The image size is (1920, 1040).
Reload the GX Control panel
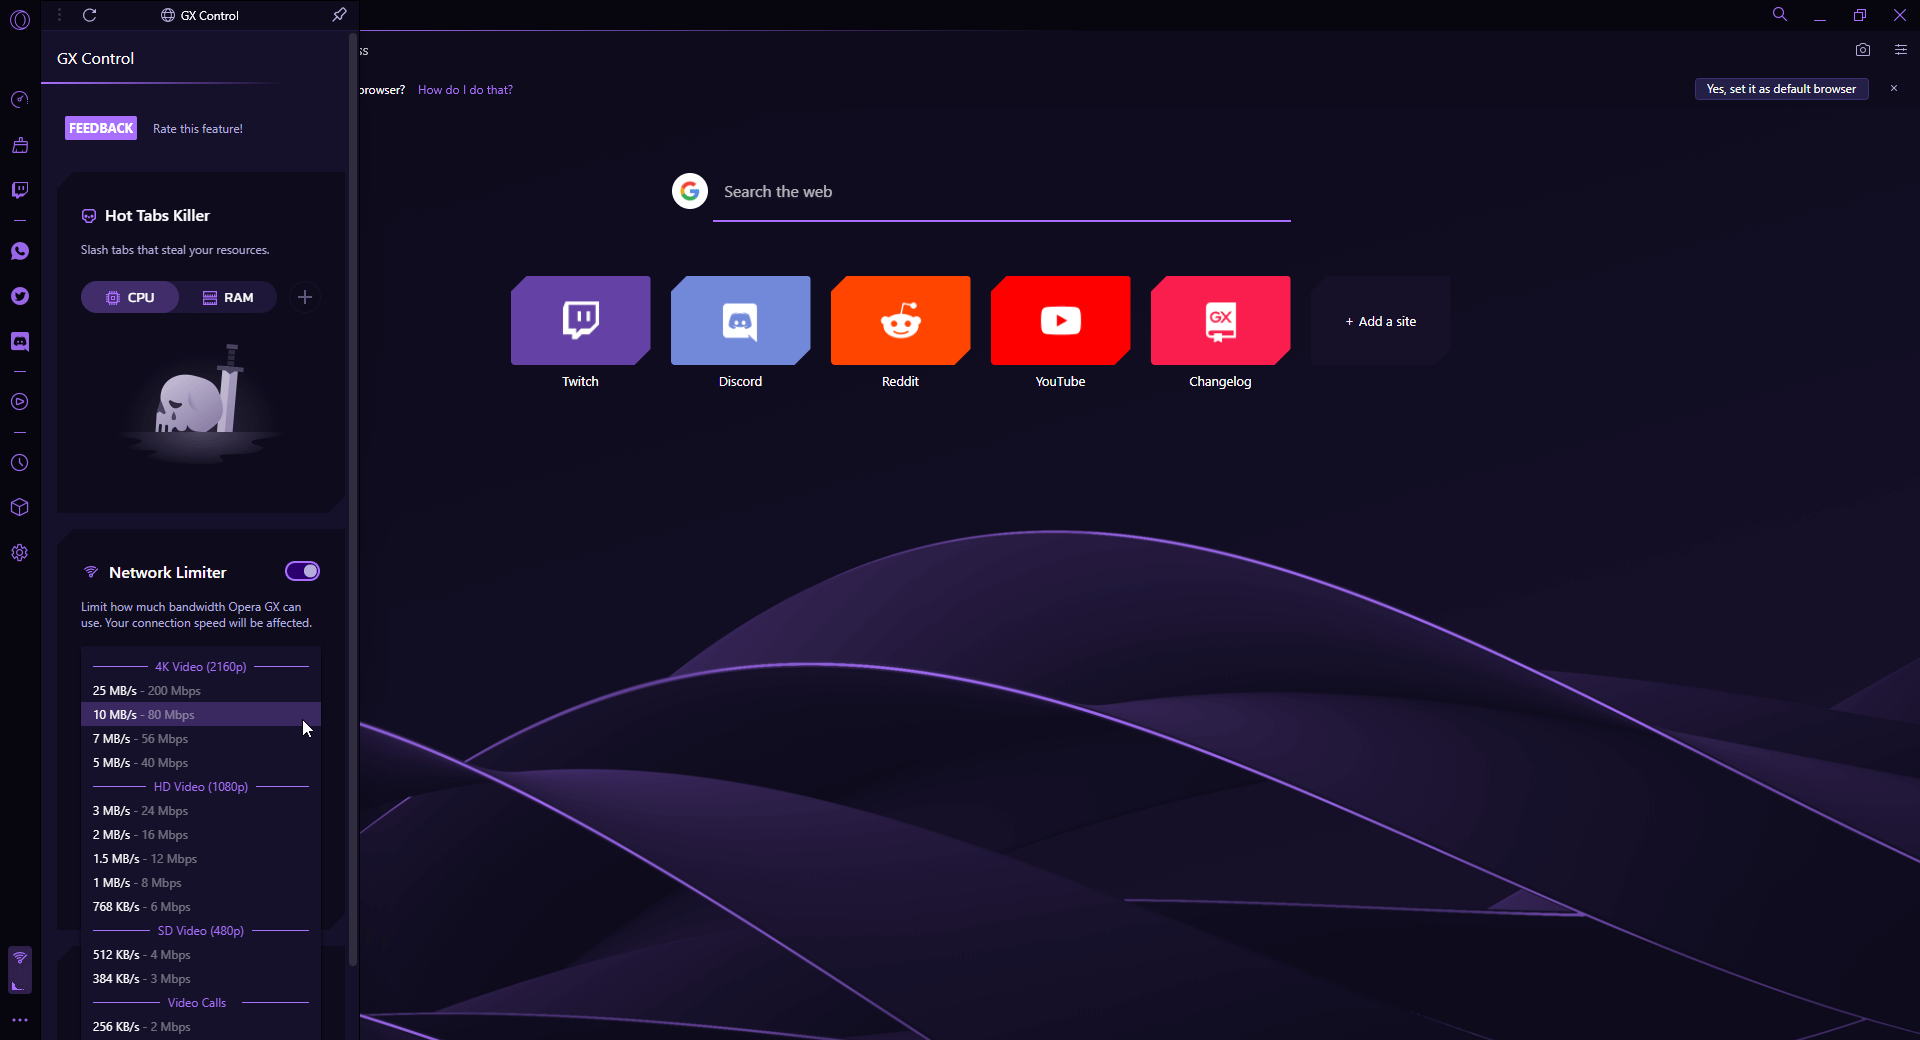90,15
